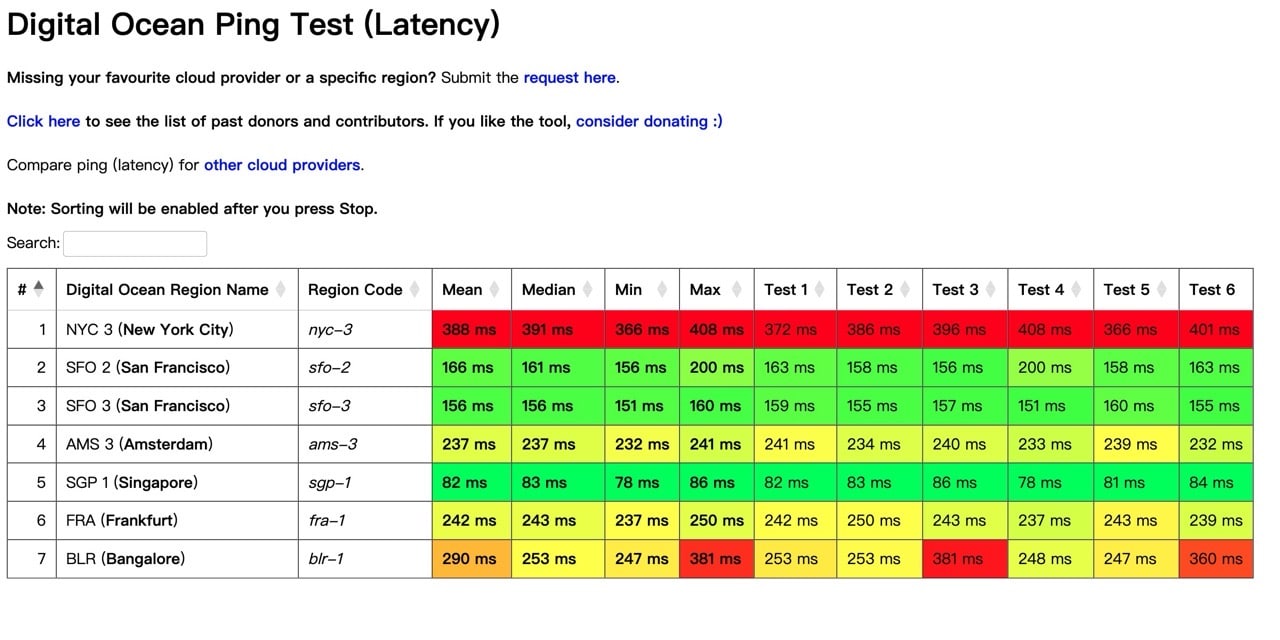Sort table by Test 2 column
This screenshot has width=1280, height=640.
879,289
